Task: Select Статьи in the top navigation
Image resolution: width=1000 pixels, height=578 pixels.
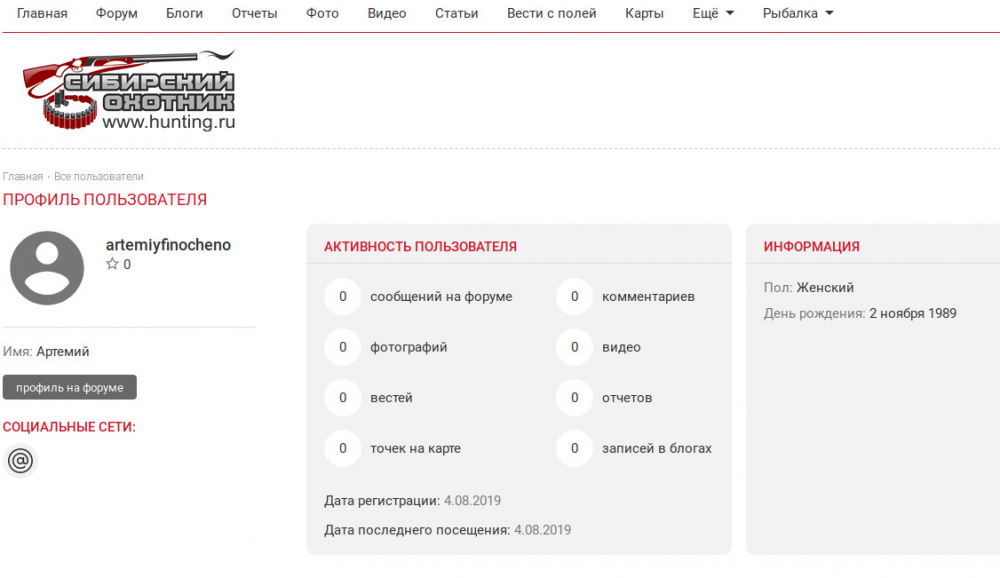Action: pos(456,14)
